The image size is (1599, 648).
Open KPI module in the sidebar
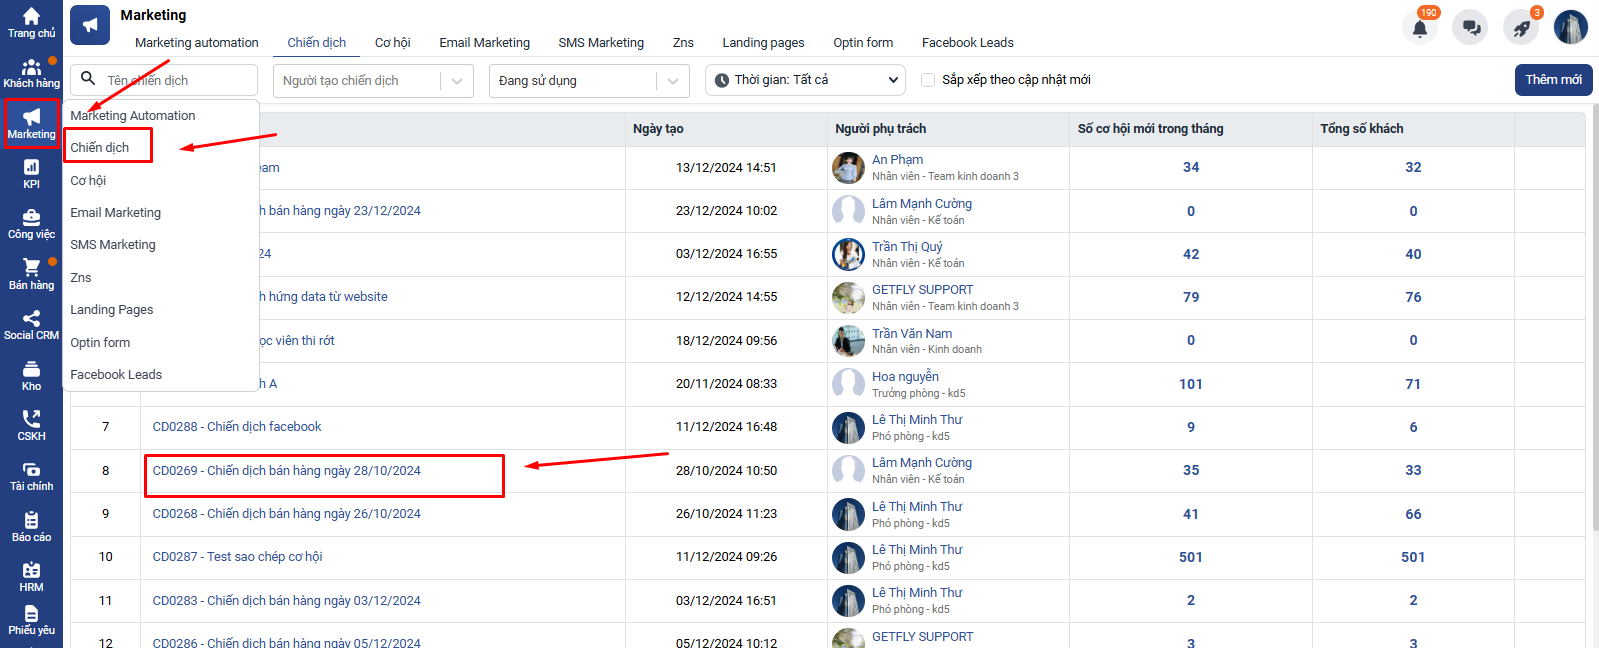[x=31, y=173]
